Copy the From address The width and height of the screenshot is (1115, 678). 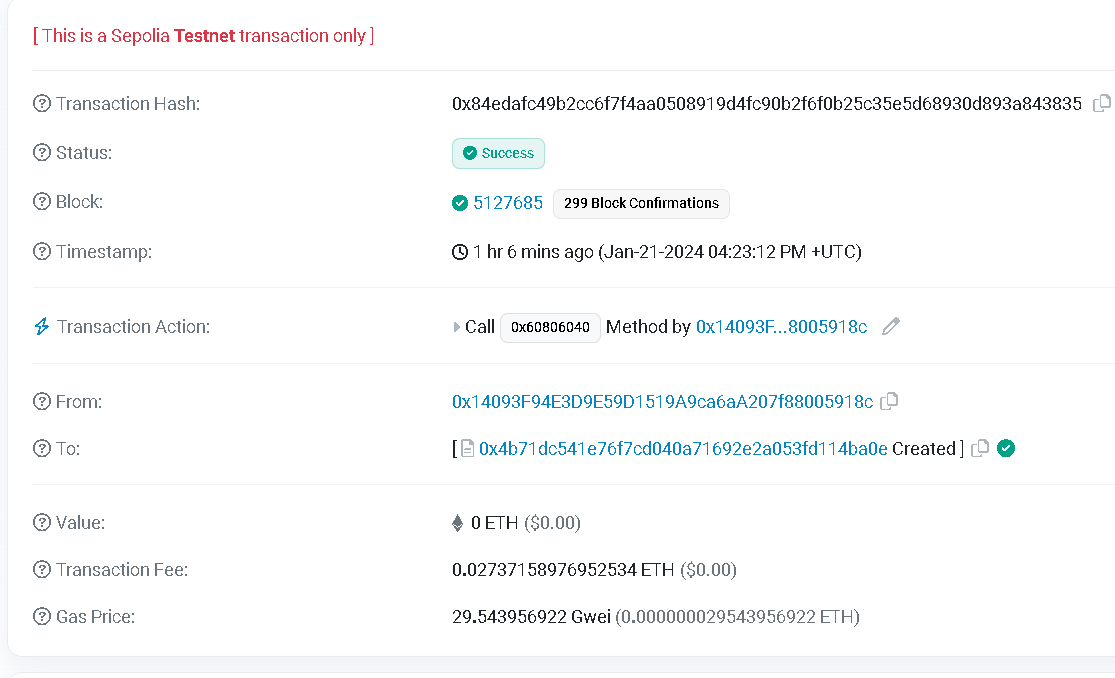(x=889, y=401)
